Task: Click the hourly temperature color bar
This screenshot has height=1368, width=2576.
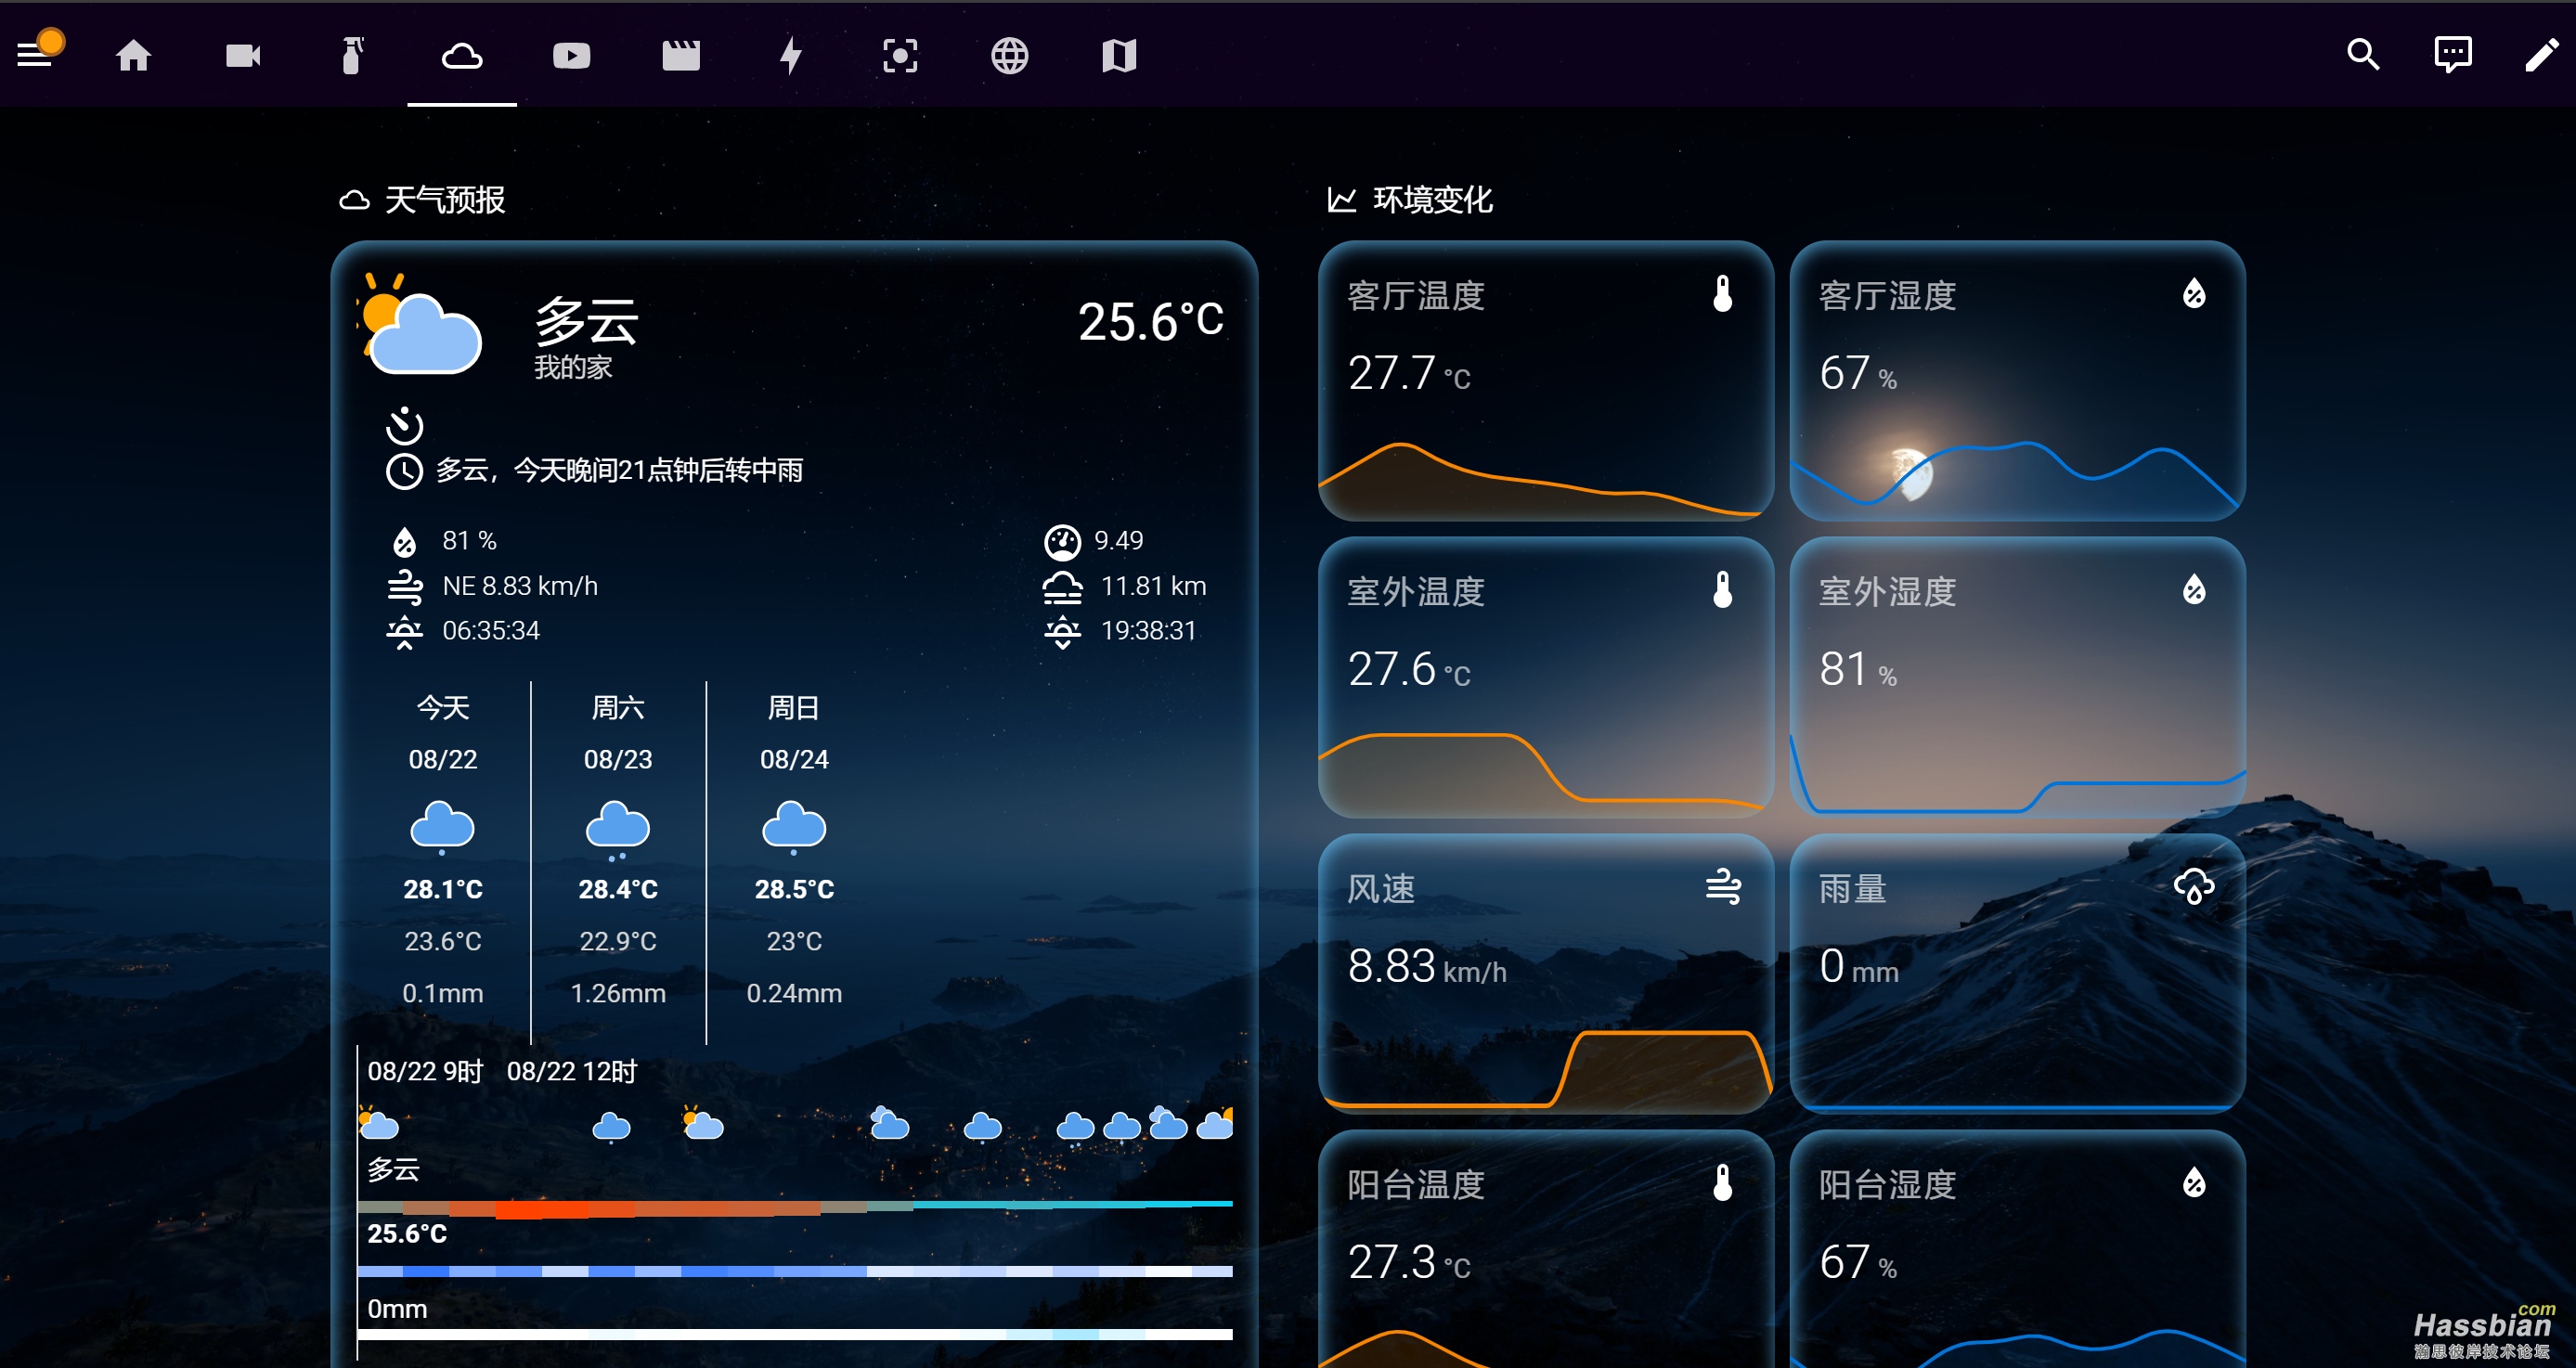Action: (x=795, y=1208)
